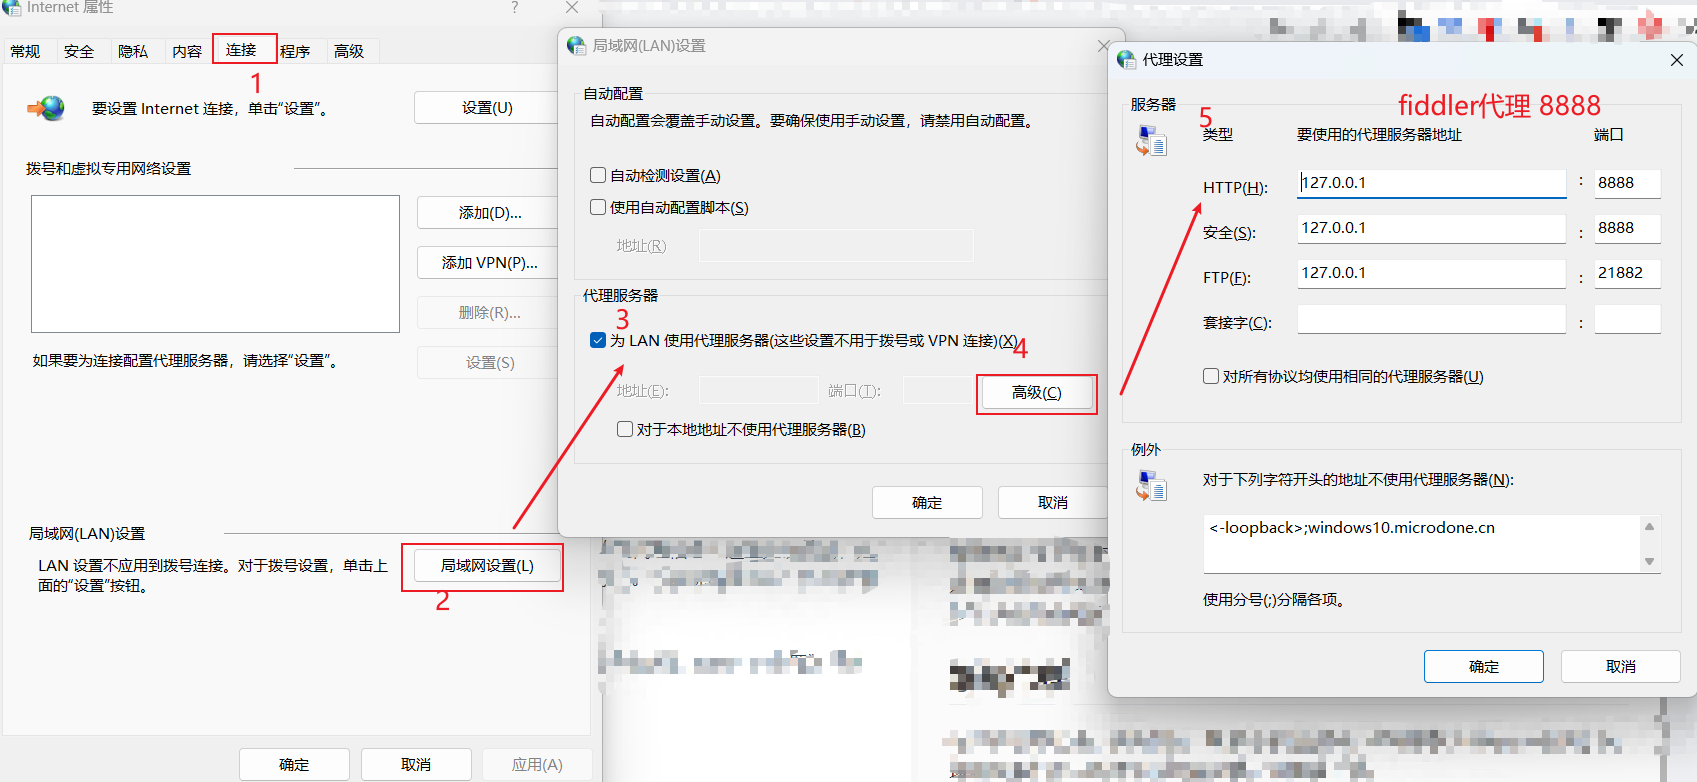Check same proxy for all protocols

(1211, 376)
